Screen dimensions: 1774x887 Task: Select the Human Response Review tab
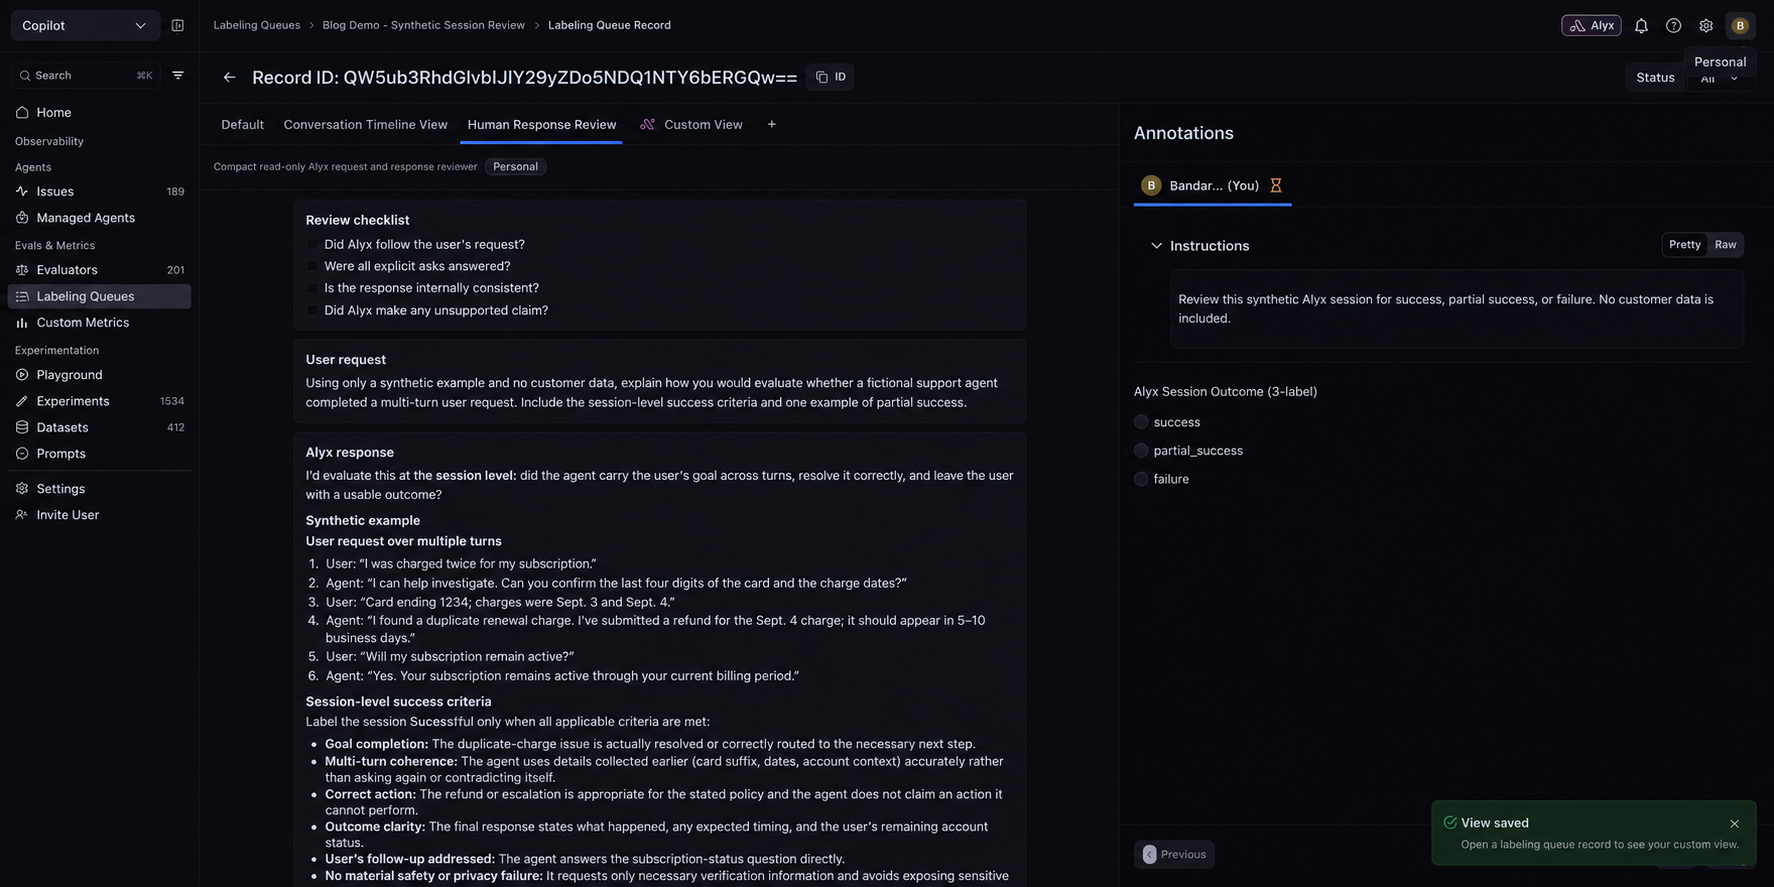click(542, 125)
